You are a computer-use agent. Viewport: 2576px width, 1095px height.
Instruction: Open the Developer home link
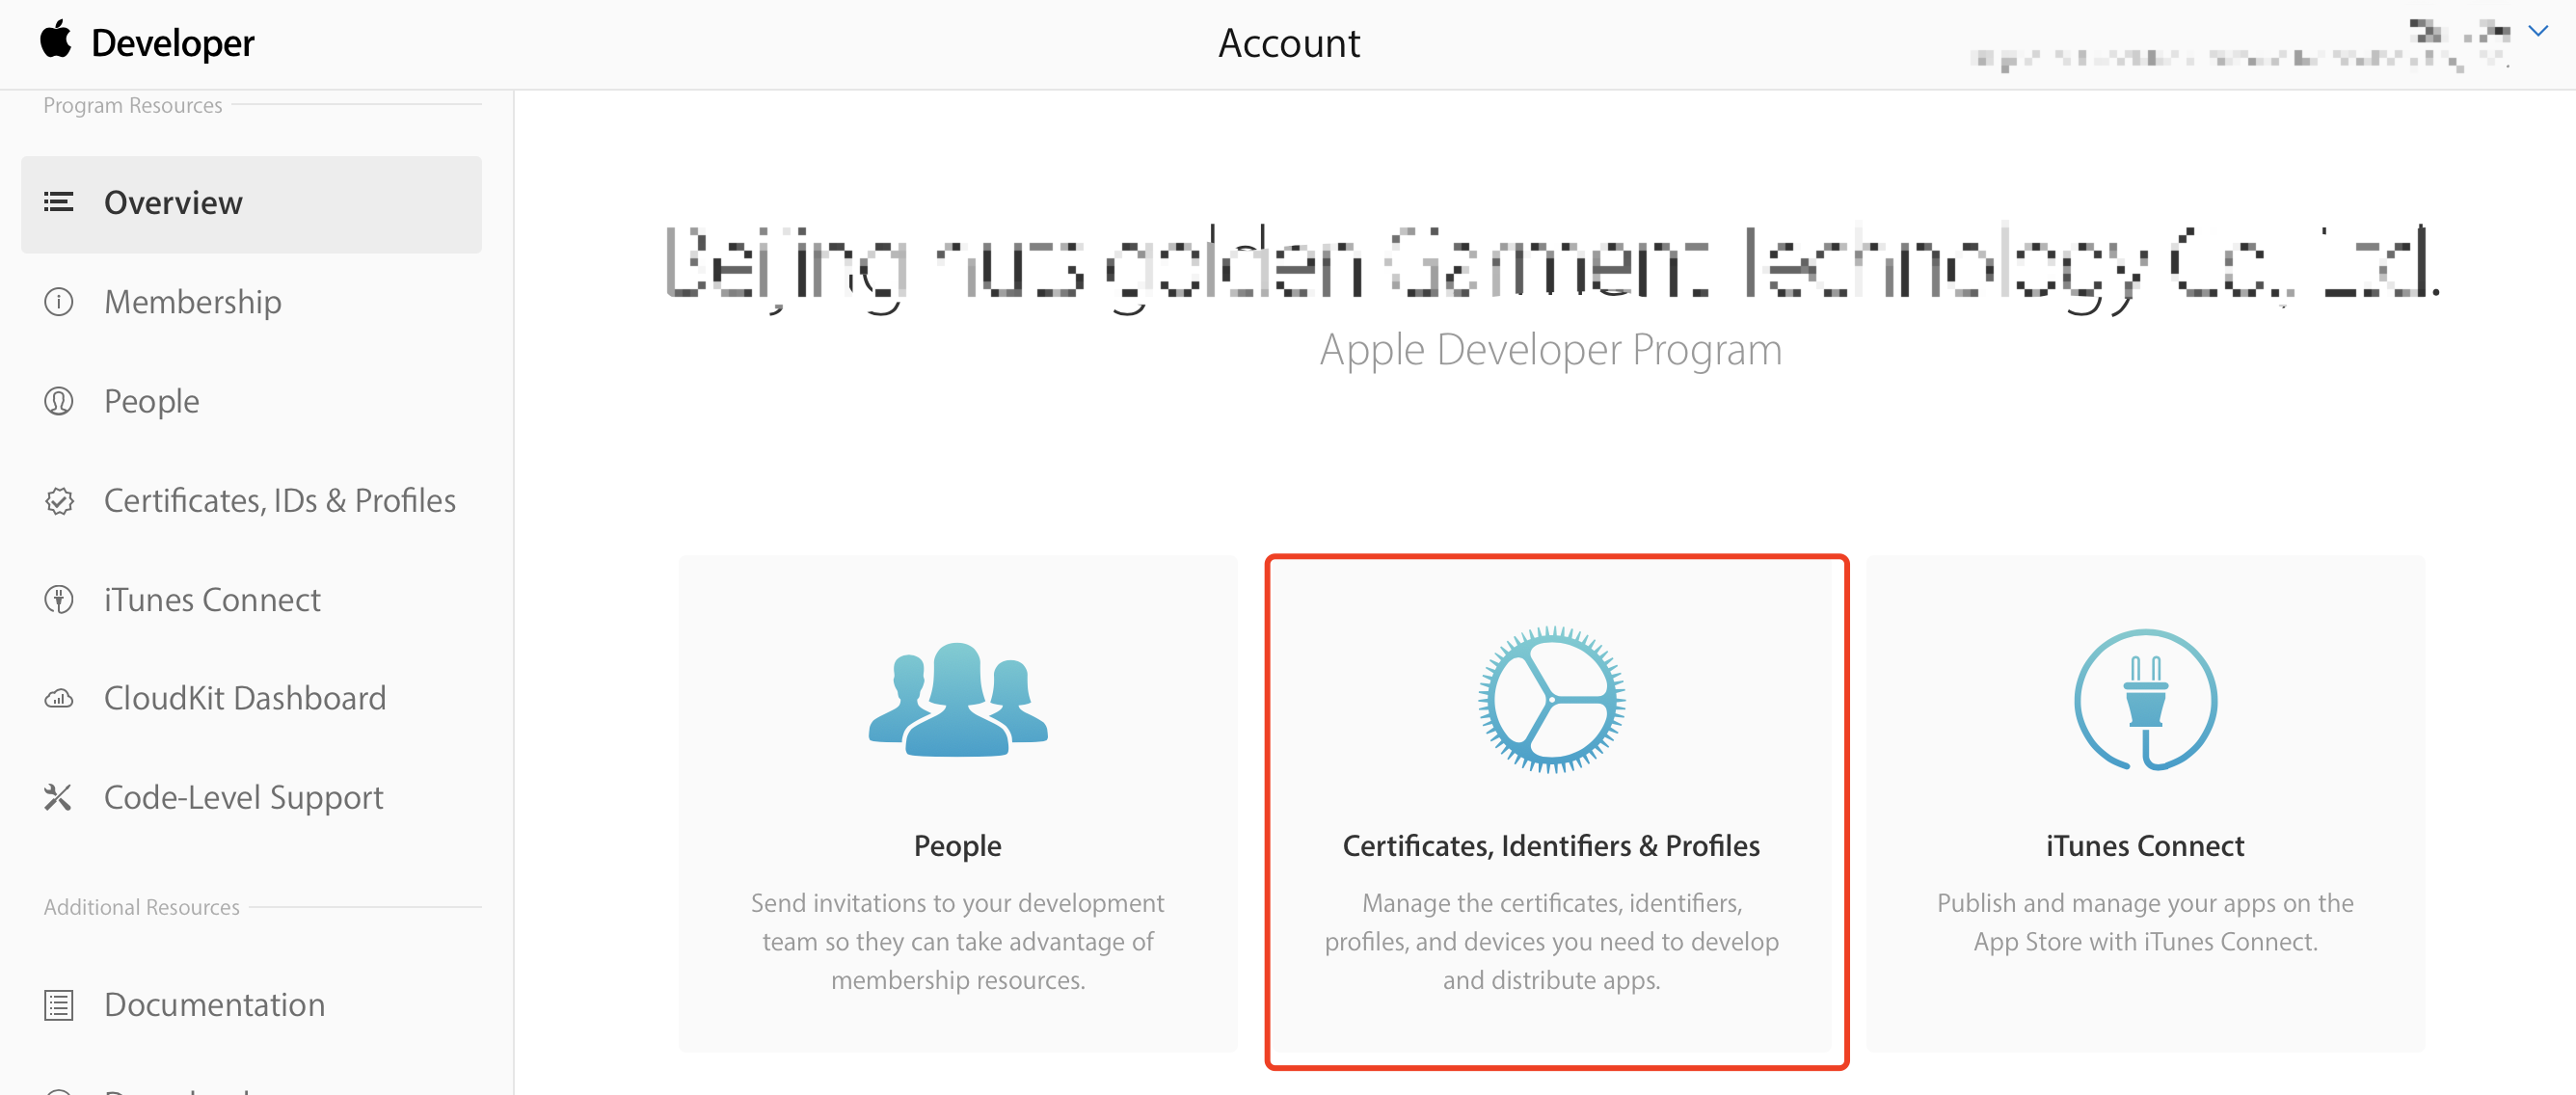172,43
